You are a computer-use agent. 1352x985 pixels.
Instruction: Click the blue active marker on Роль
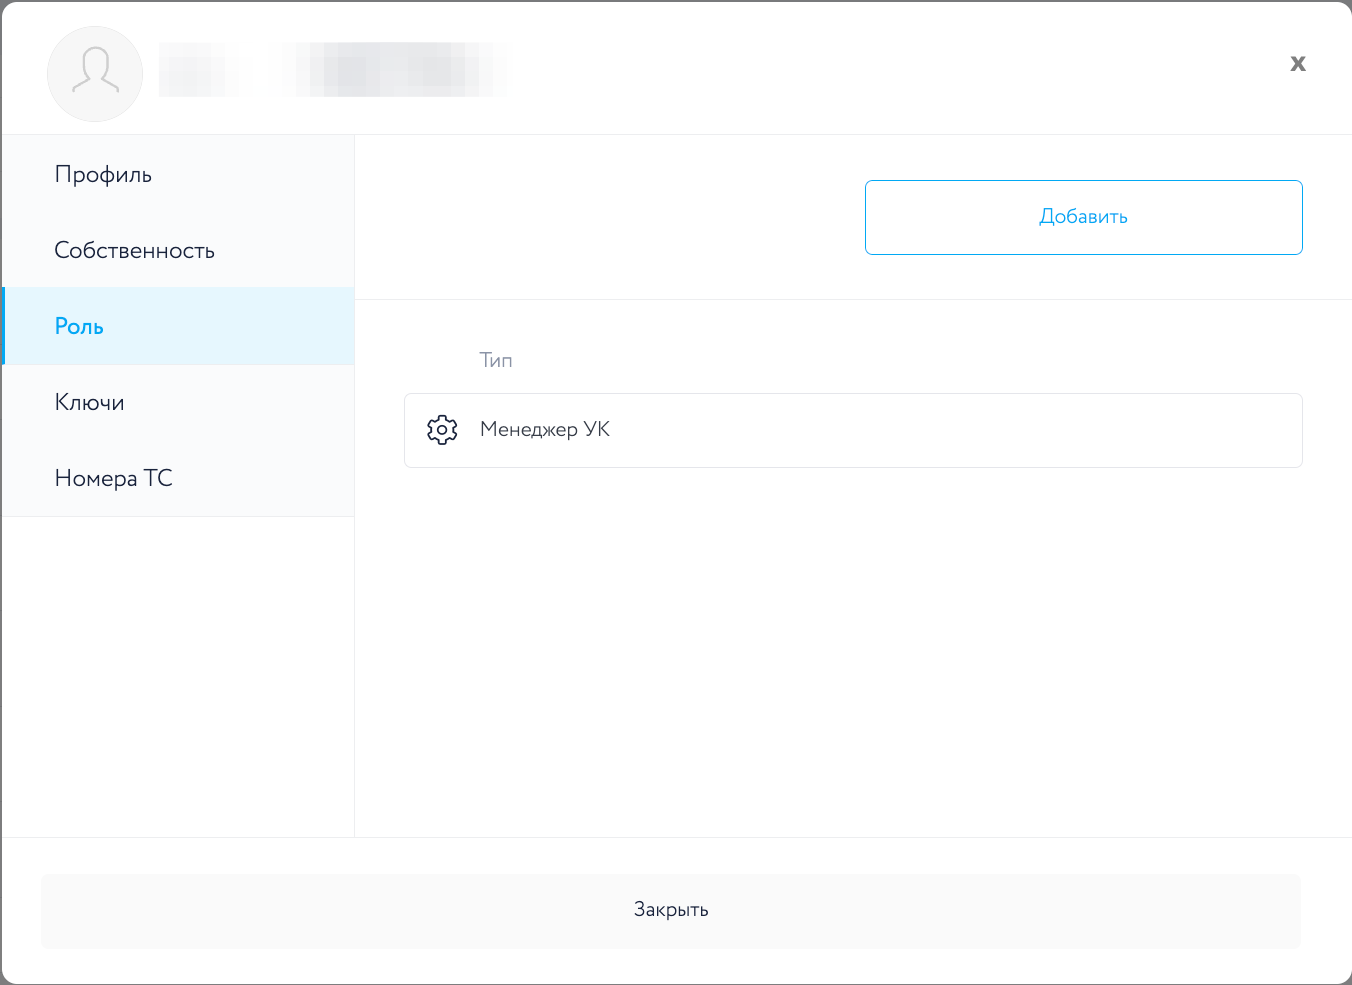pos(3,327)
